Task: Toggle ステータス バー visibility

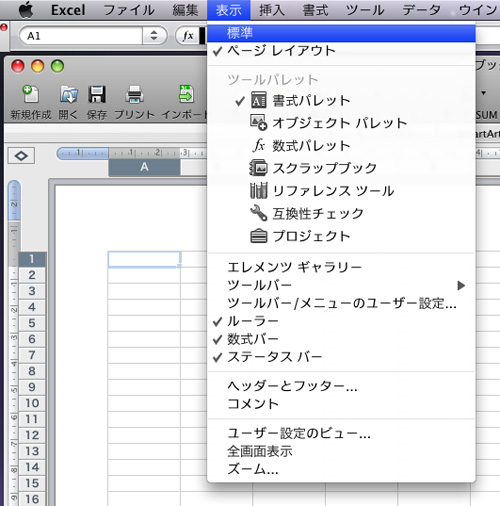Action: [341, 357]
